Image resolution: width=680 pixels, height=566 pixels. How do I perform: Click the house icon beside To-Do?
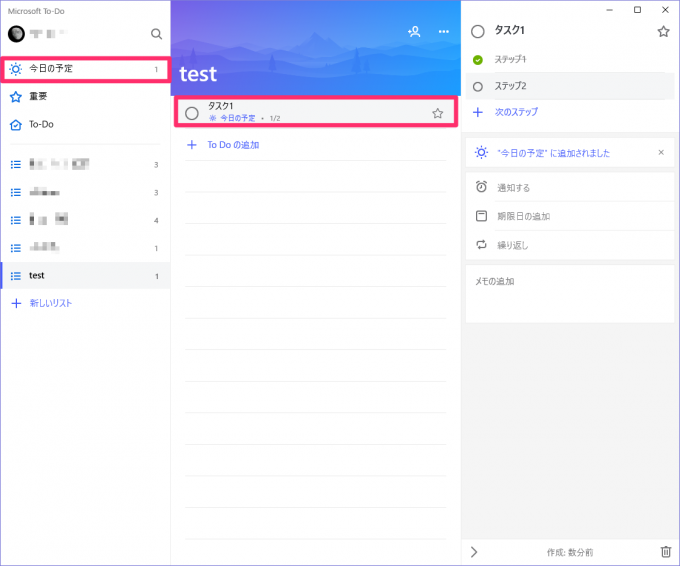coord(16,125)
